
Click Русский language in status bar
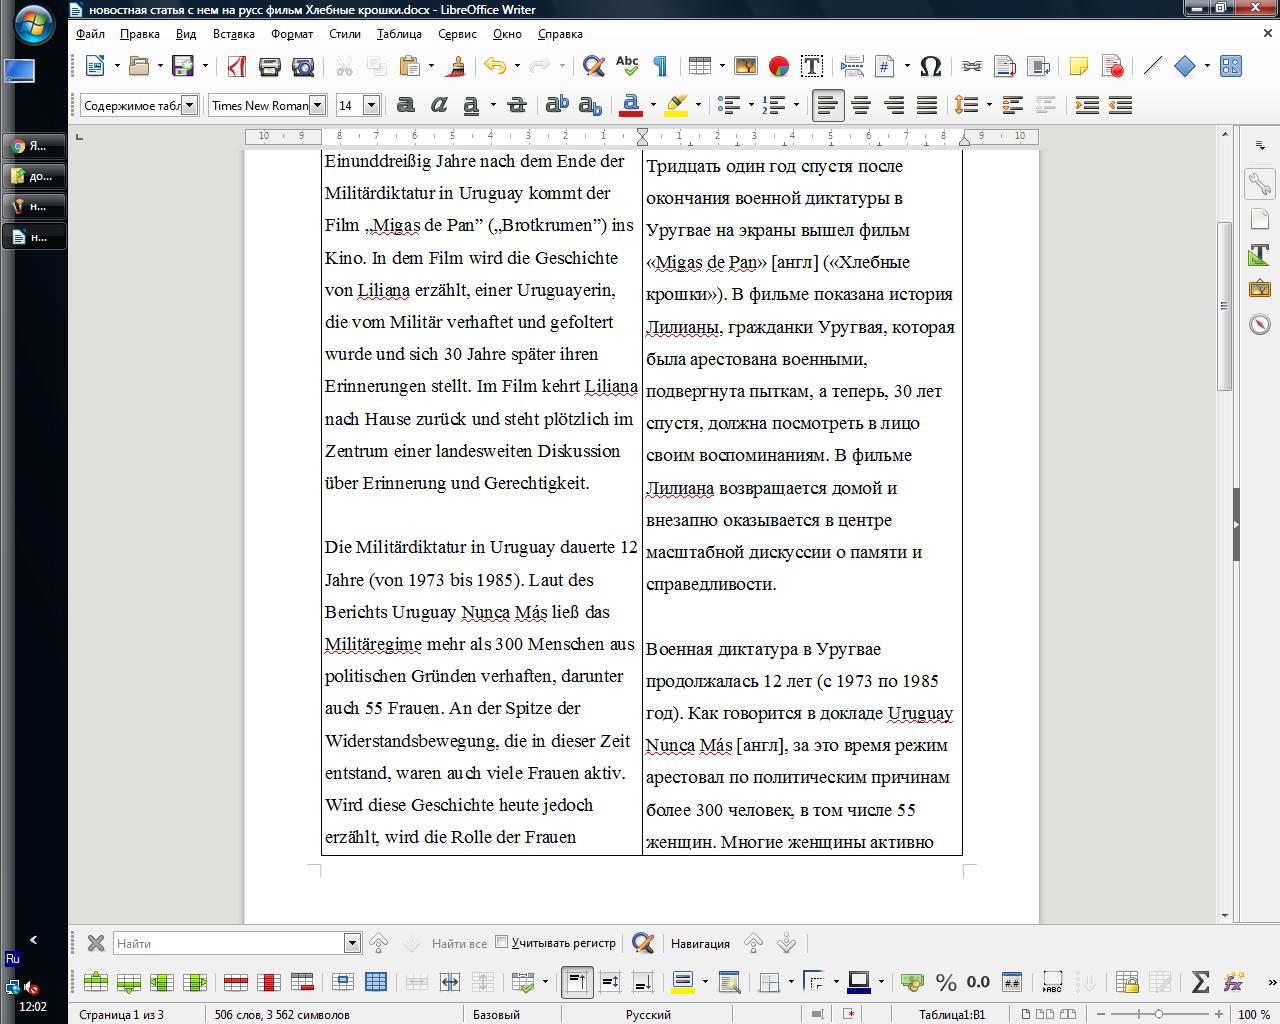coord(648,1014)
